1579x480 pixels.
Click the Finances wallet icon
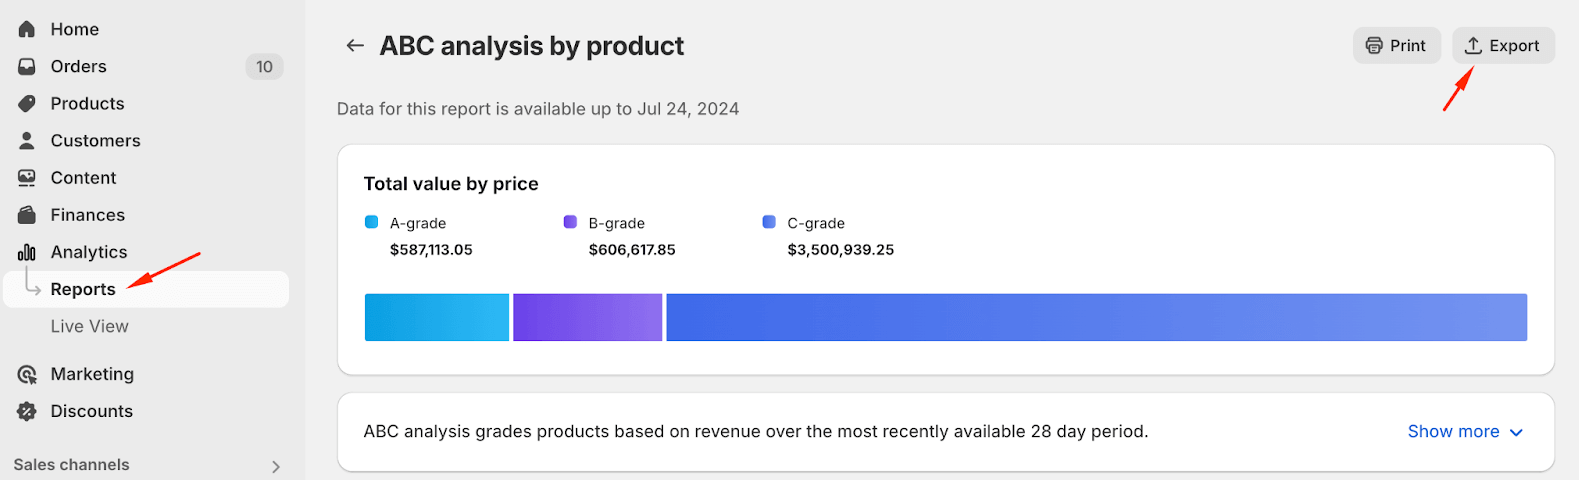(27, 215)
